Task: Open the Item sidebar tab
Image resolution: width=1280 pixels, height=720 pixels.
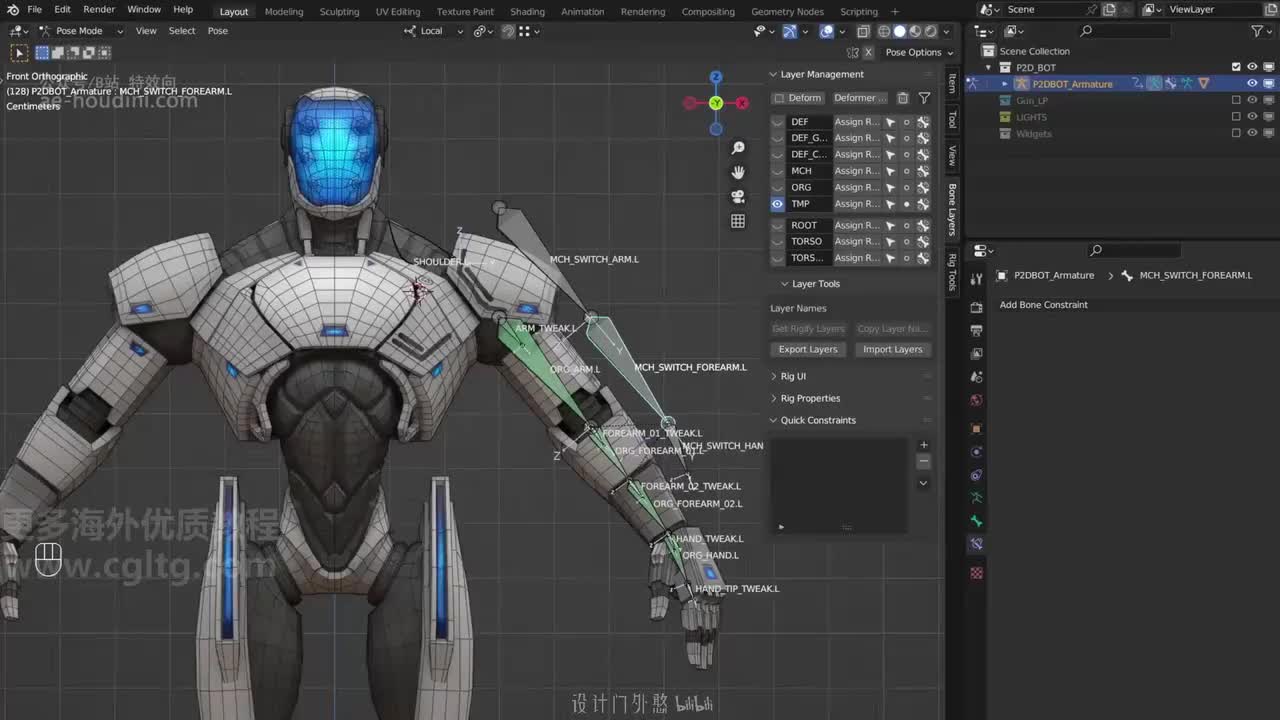Action: pos(952,83)
